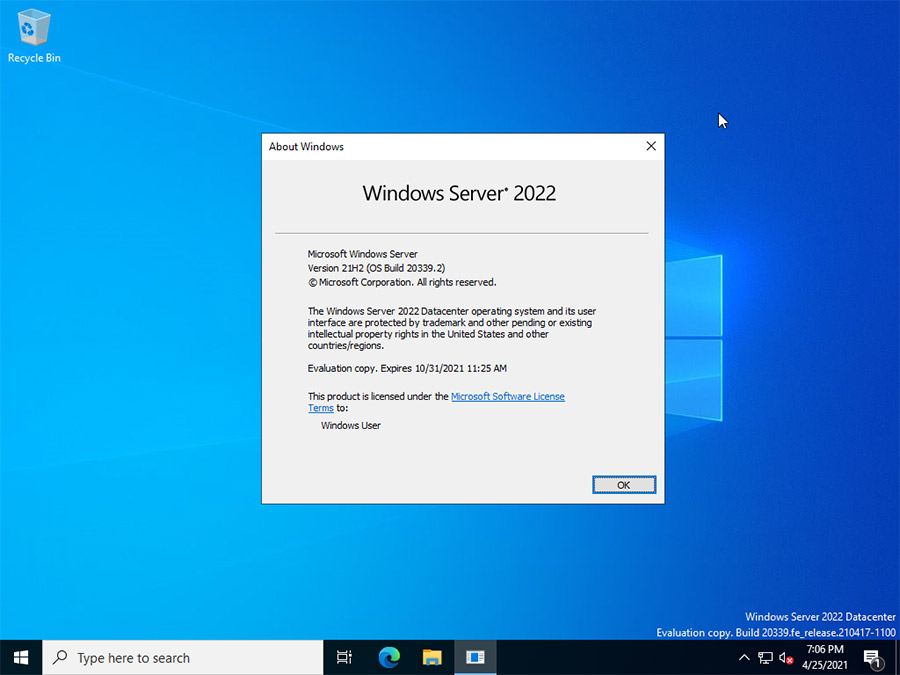Open the Microsoft Software License Terms link
The height and width of the screenshot is (675, 900).
point(508,396)
